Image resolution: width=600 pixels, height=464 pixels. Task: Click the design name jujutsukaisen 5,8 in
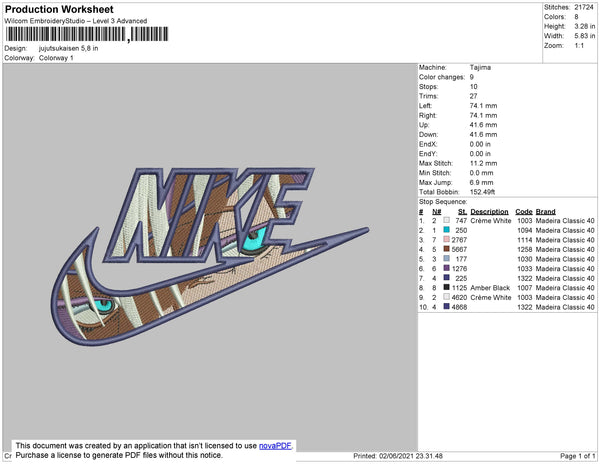click(68, 49)
